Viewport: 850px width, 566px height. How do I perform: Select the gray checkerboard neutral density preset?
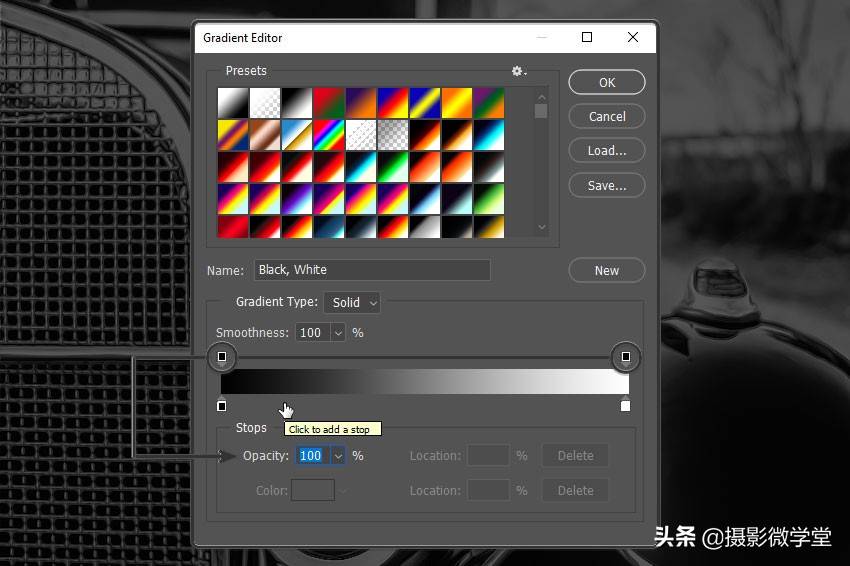point(393,135)
